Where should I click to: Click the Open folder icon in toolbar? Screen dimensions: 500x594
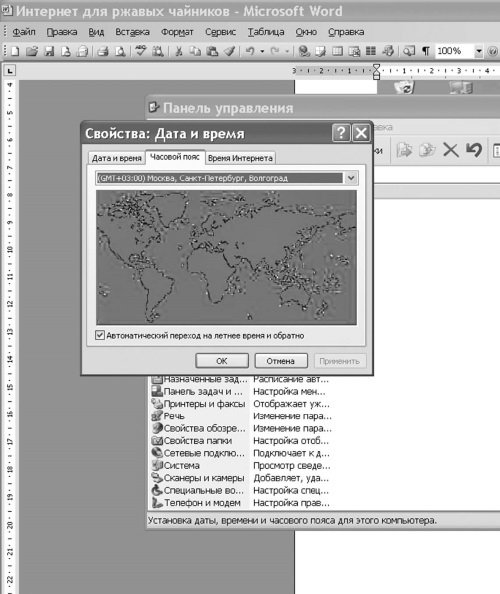pos(32,51)
